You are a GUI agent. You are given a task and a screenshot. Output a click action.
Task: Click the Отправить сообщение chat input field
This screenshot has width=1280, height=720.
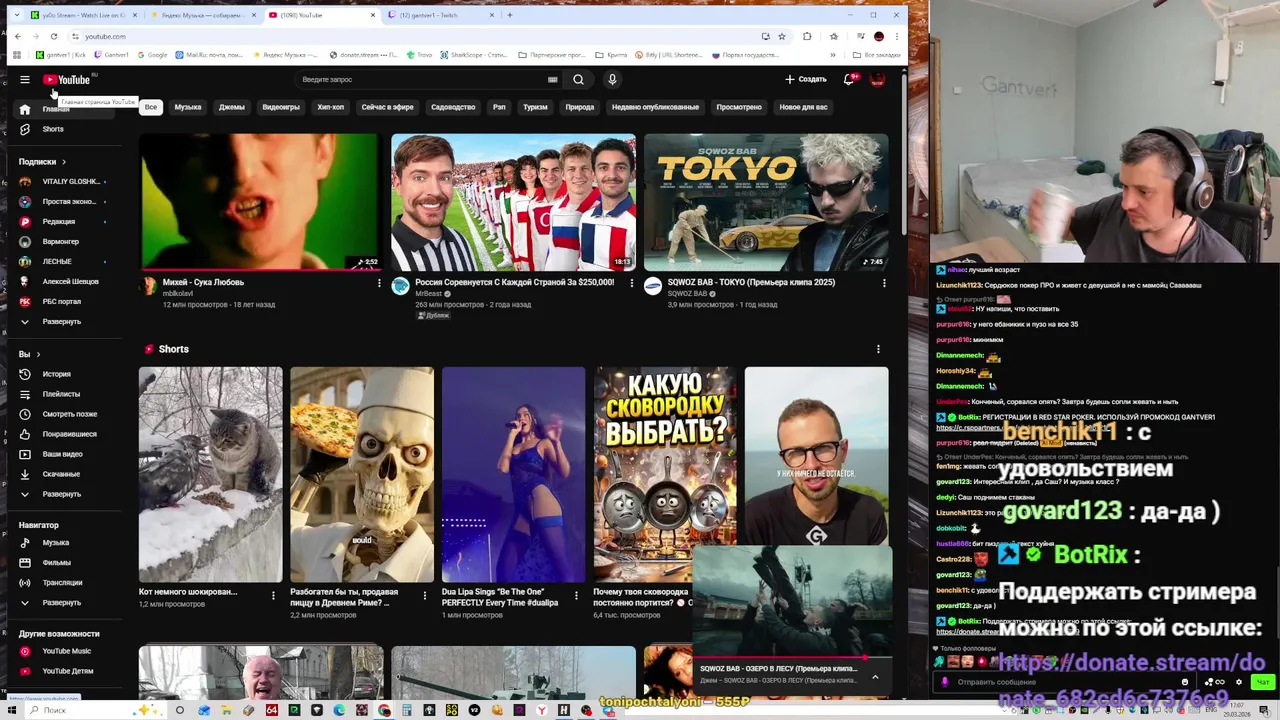pyautogui.click(x=1060, y=682)
